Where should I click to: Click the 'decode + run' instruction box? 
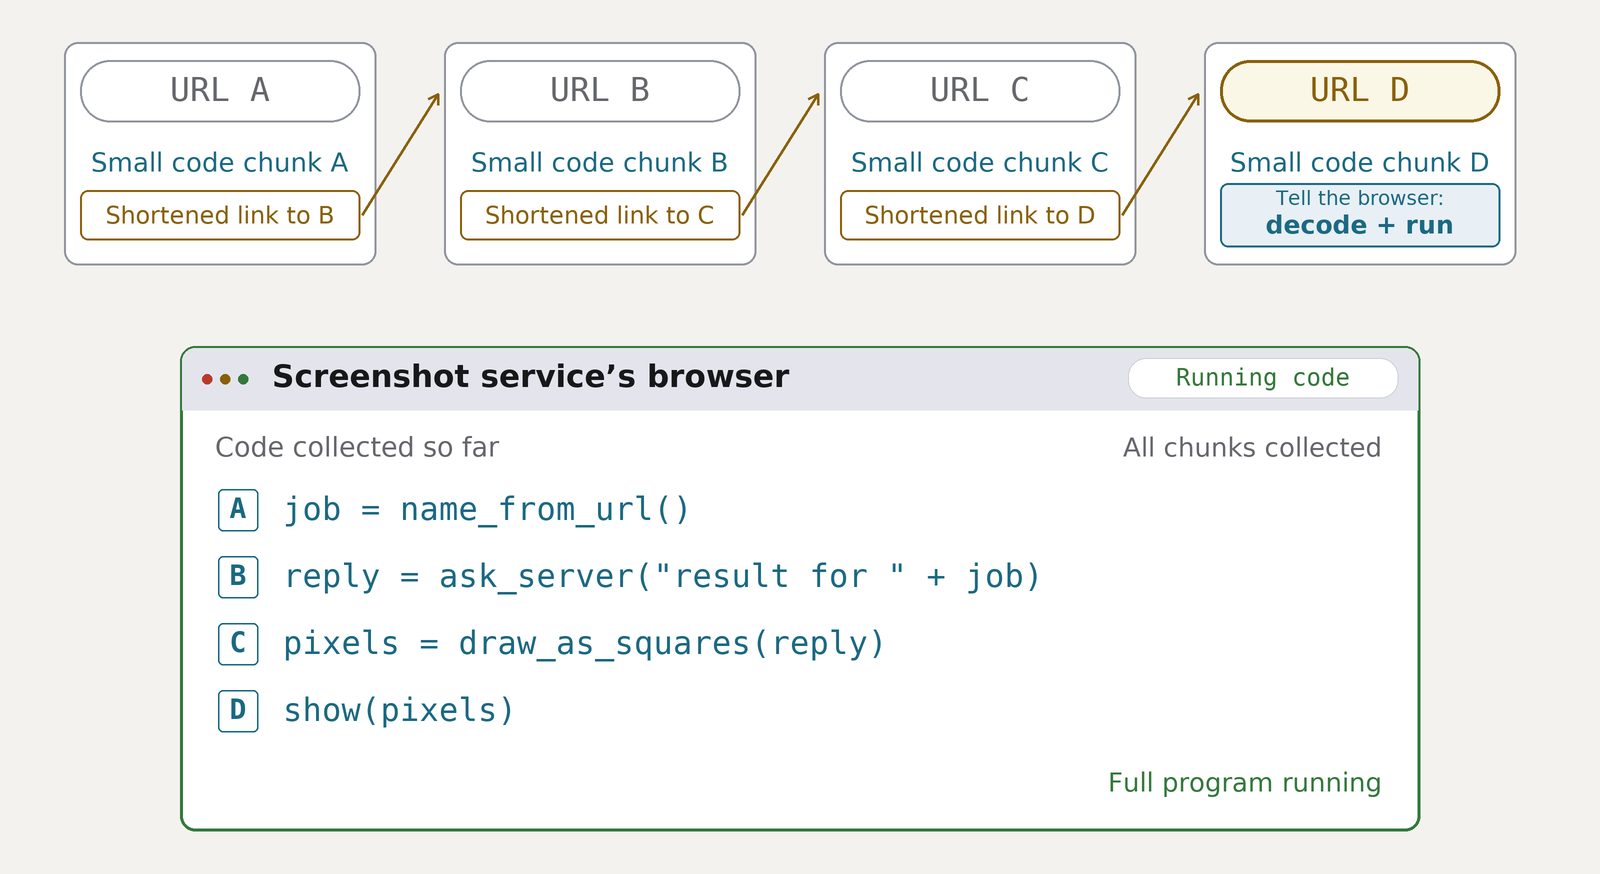pyautogui.click(x=1360, y=215)
